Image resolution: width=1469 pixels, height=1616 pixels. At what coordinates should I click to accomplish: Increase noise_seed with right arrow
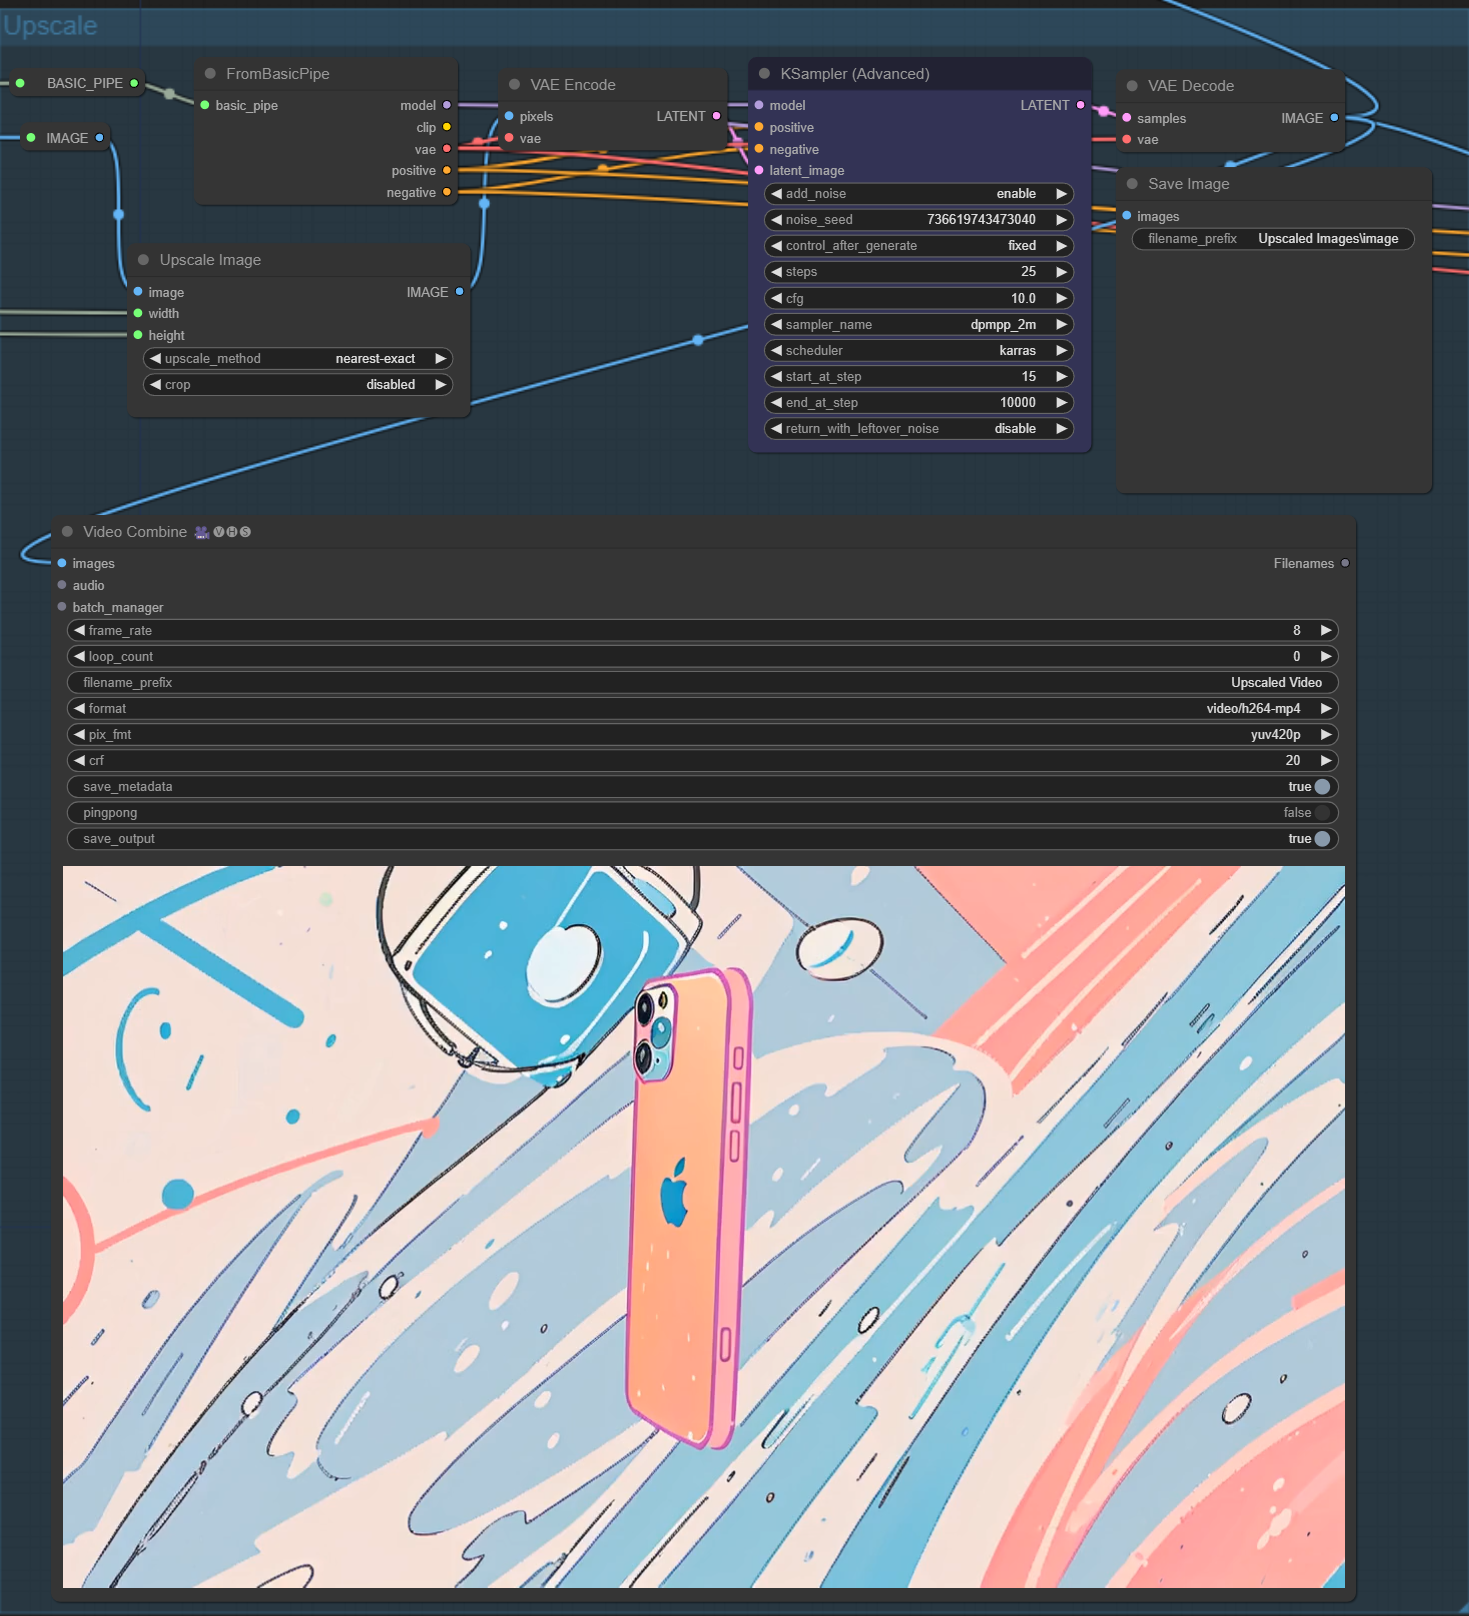(x=1062, y=220)
